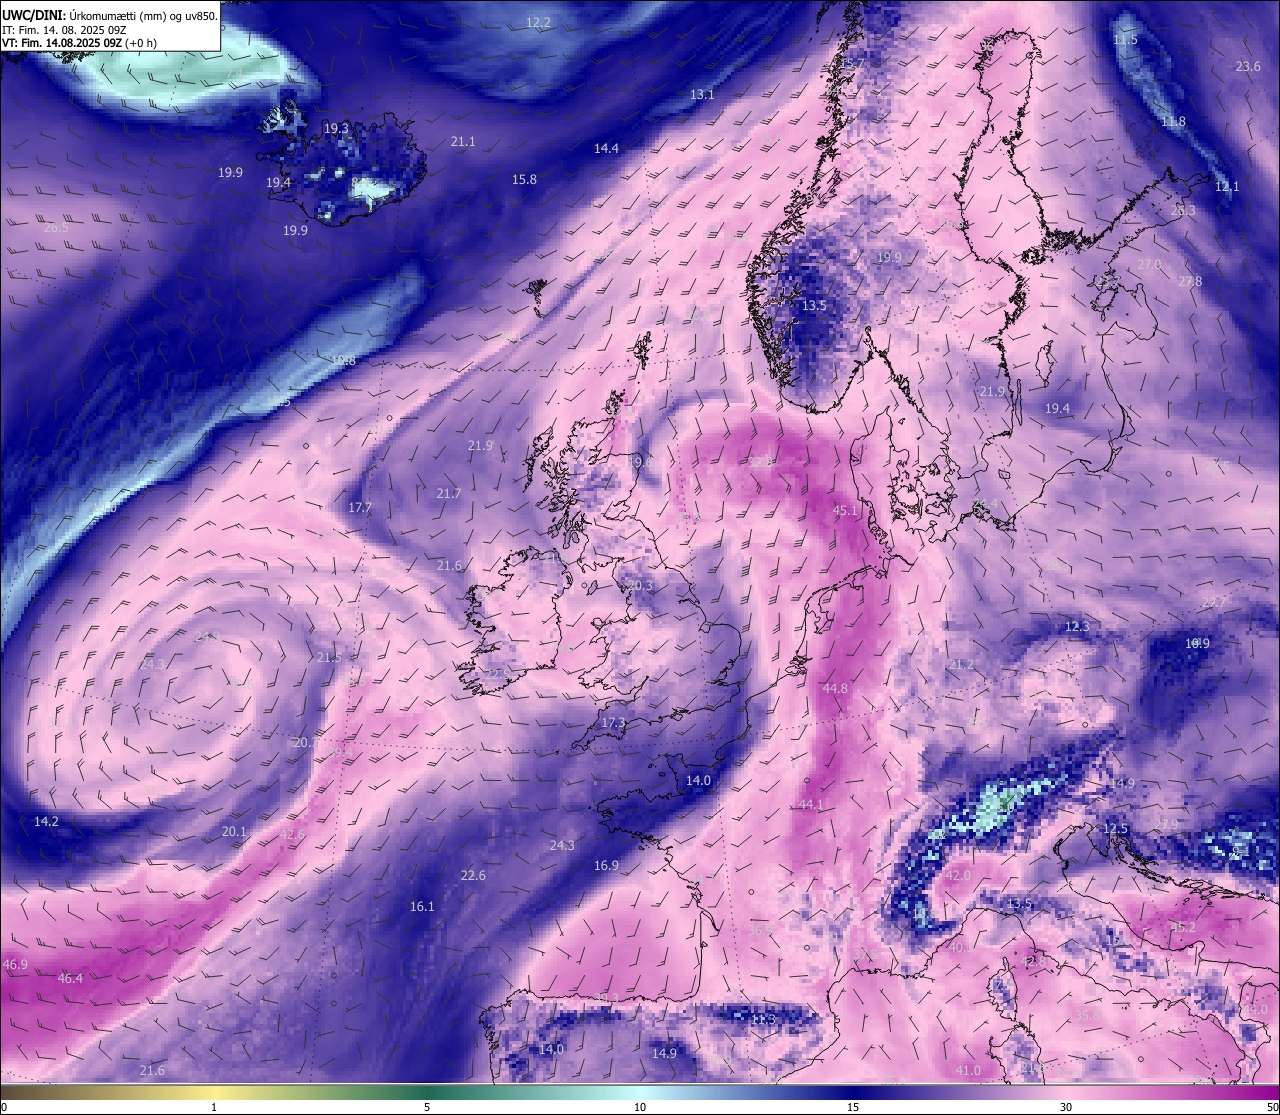Click the 44.1 value over France
1280x1115 pixels.
coord(811,804)
